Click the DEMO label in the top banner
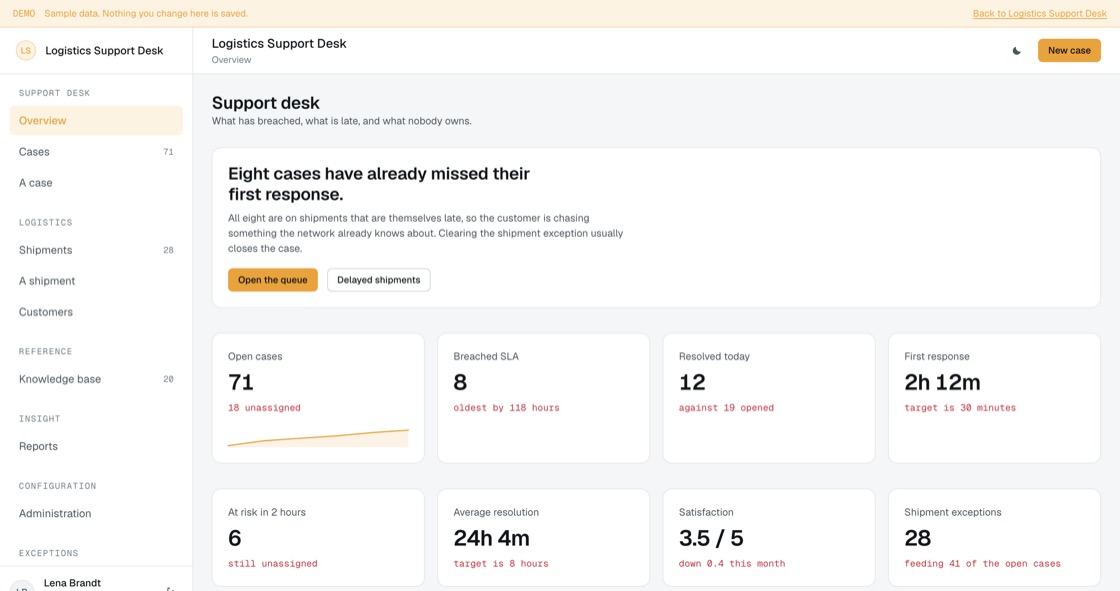 pos(24,14)
